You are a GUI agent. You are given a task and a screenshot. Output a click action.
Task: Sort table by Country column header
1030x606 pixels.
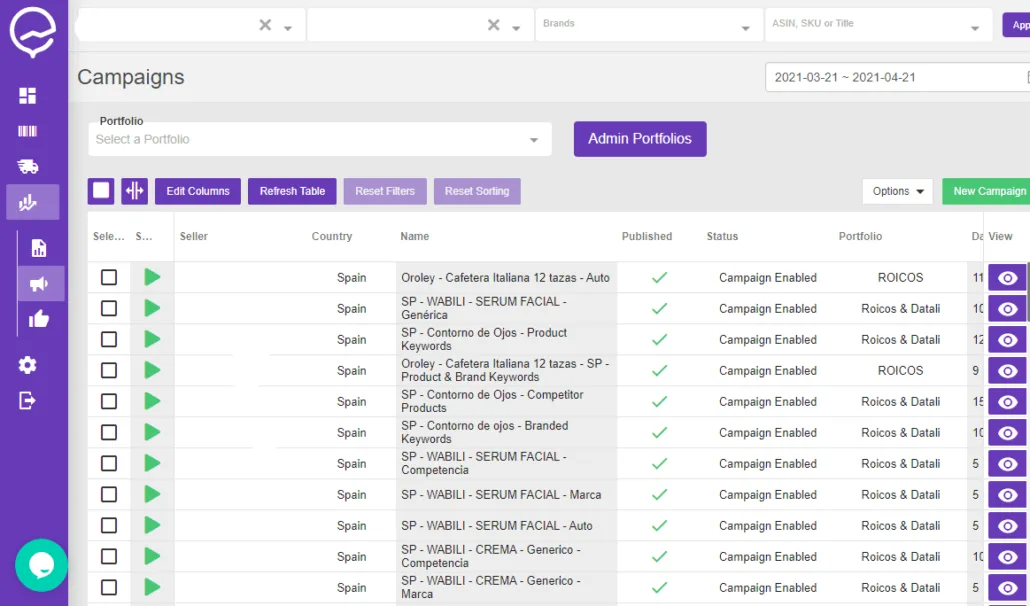(x=332, y=236)
